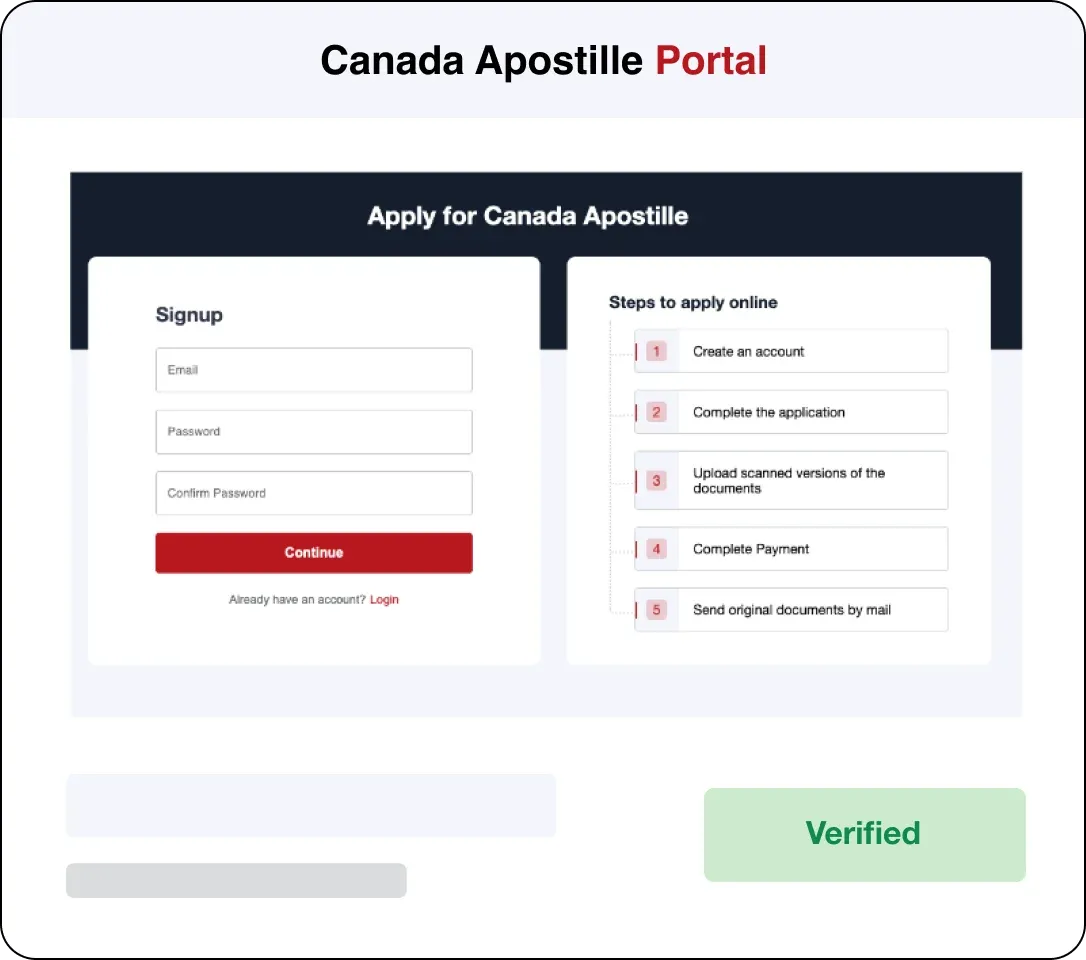Click the Continue button
This screenshot has height=960, width=1086.
coord(313,552)
